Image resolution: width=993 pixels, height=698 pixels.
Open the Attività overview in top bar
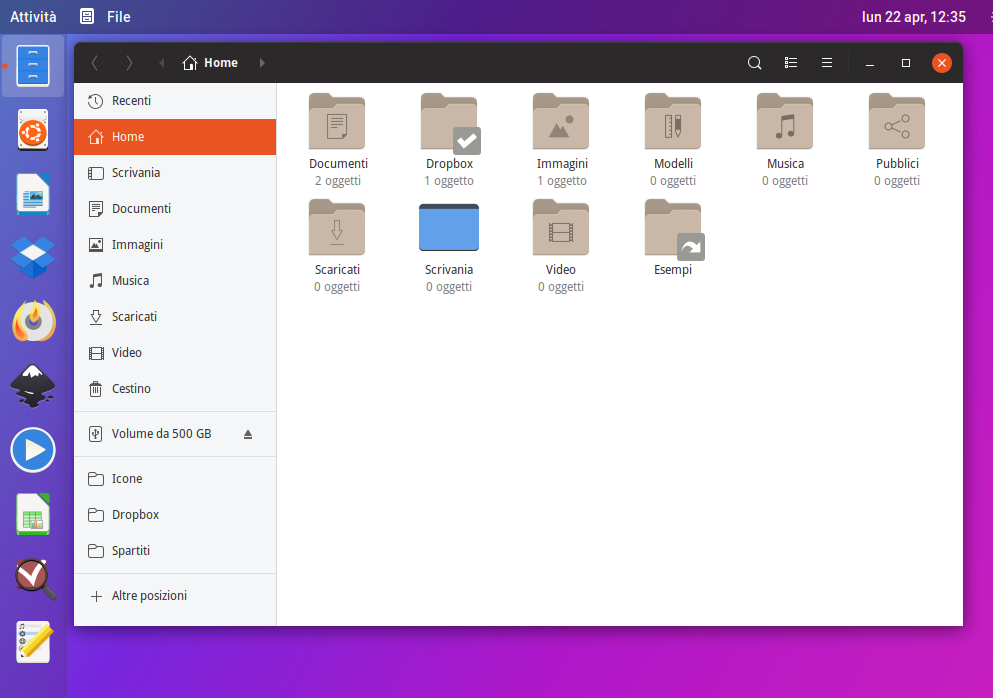[x=33, y=17]
